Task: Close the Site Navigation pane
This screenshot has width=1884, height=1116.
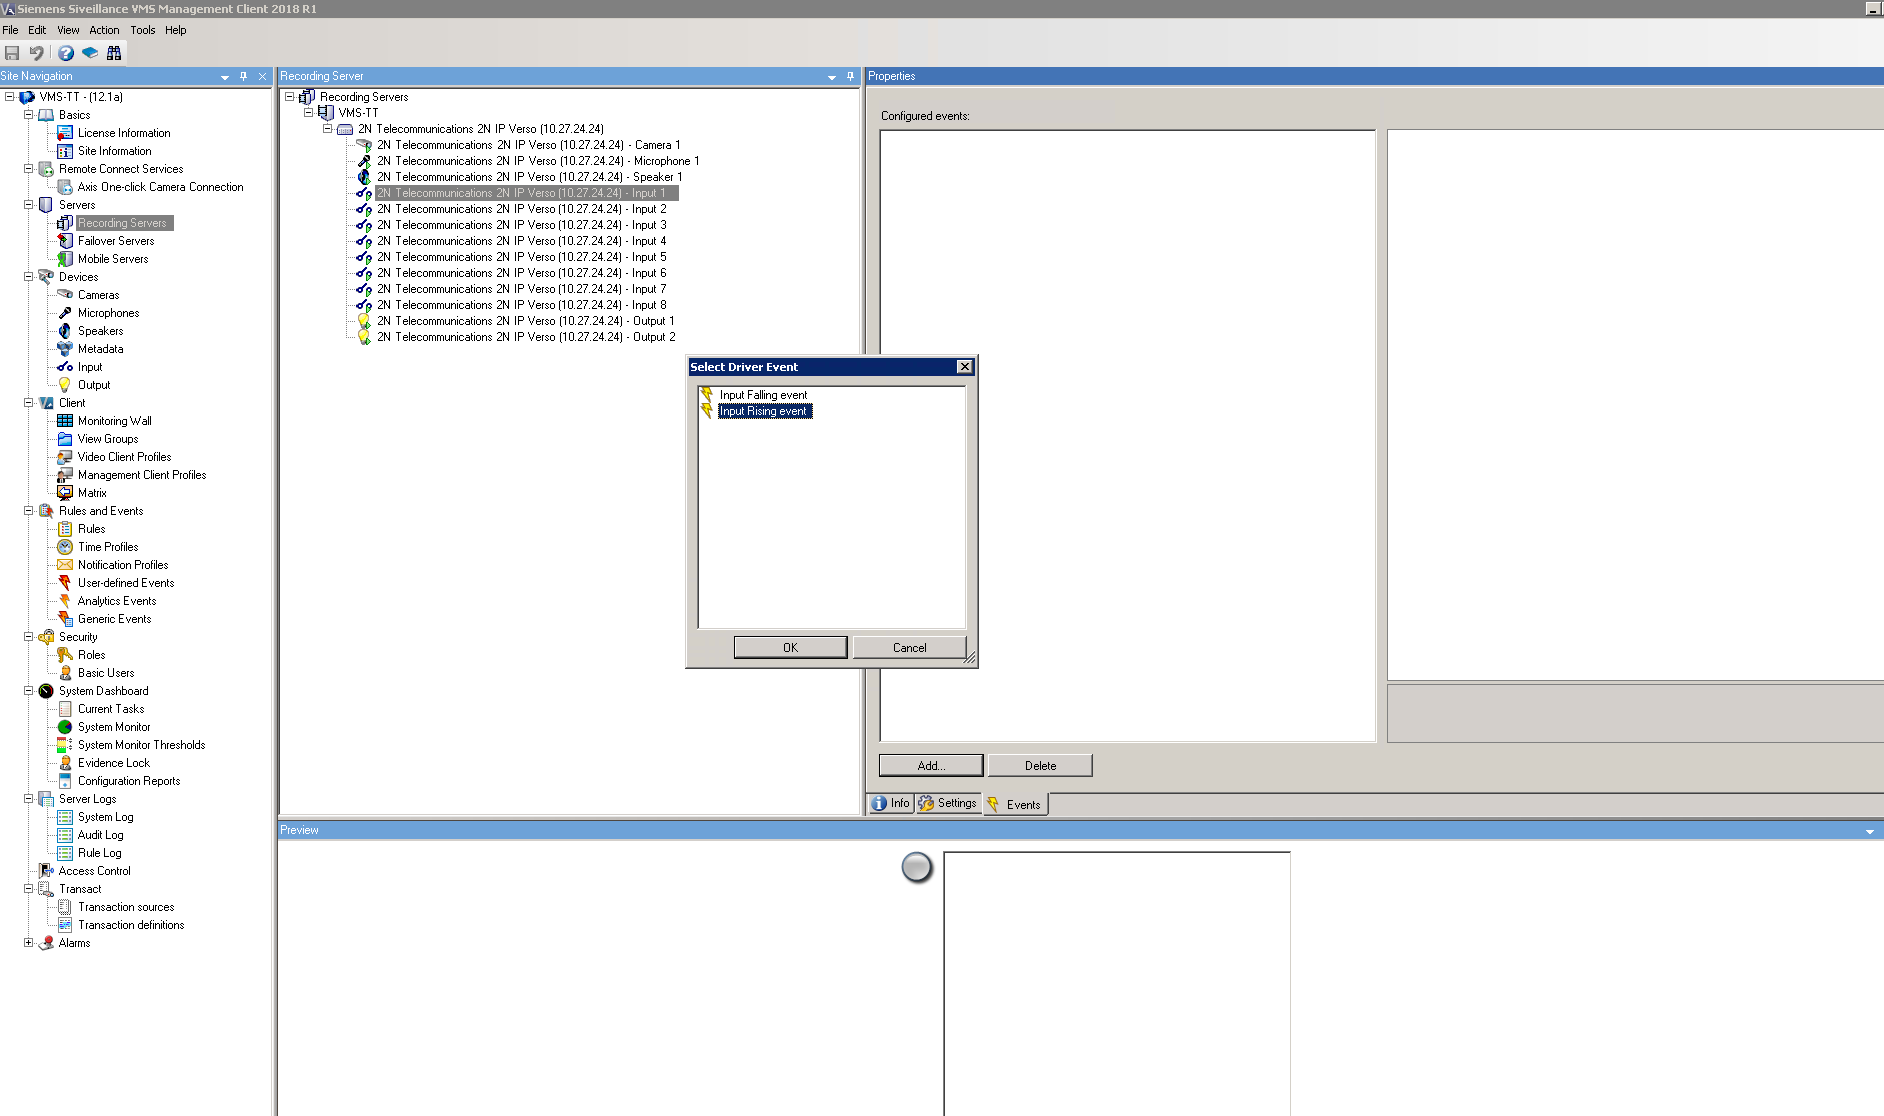Action: click(263, 76)
